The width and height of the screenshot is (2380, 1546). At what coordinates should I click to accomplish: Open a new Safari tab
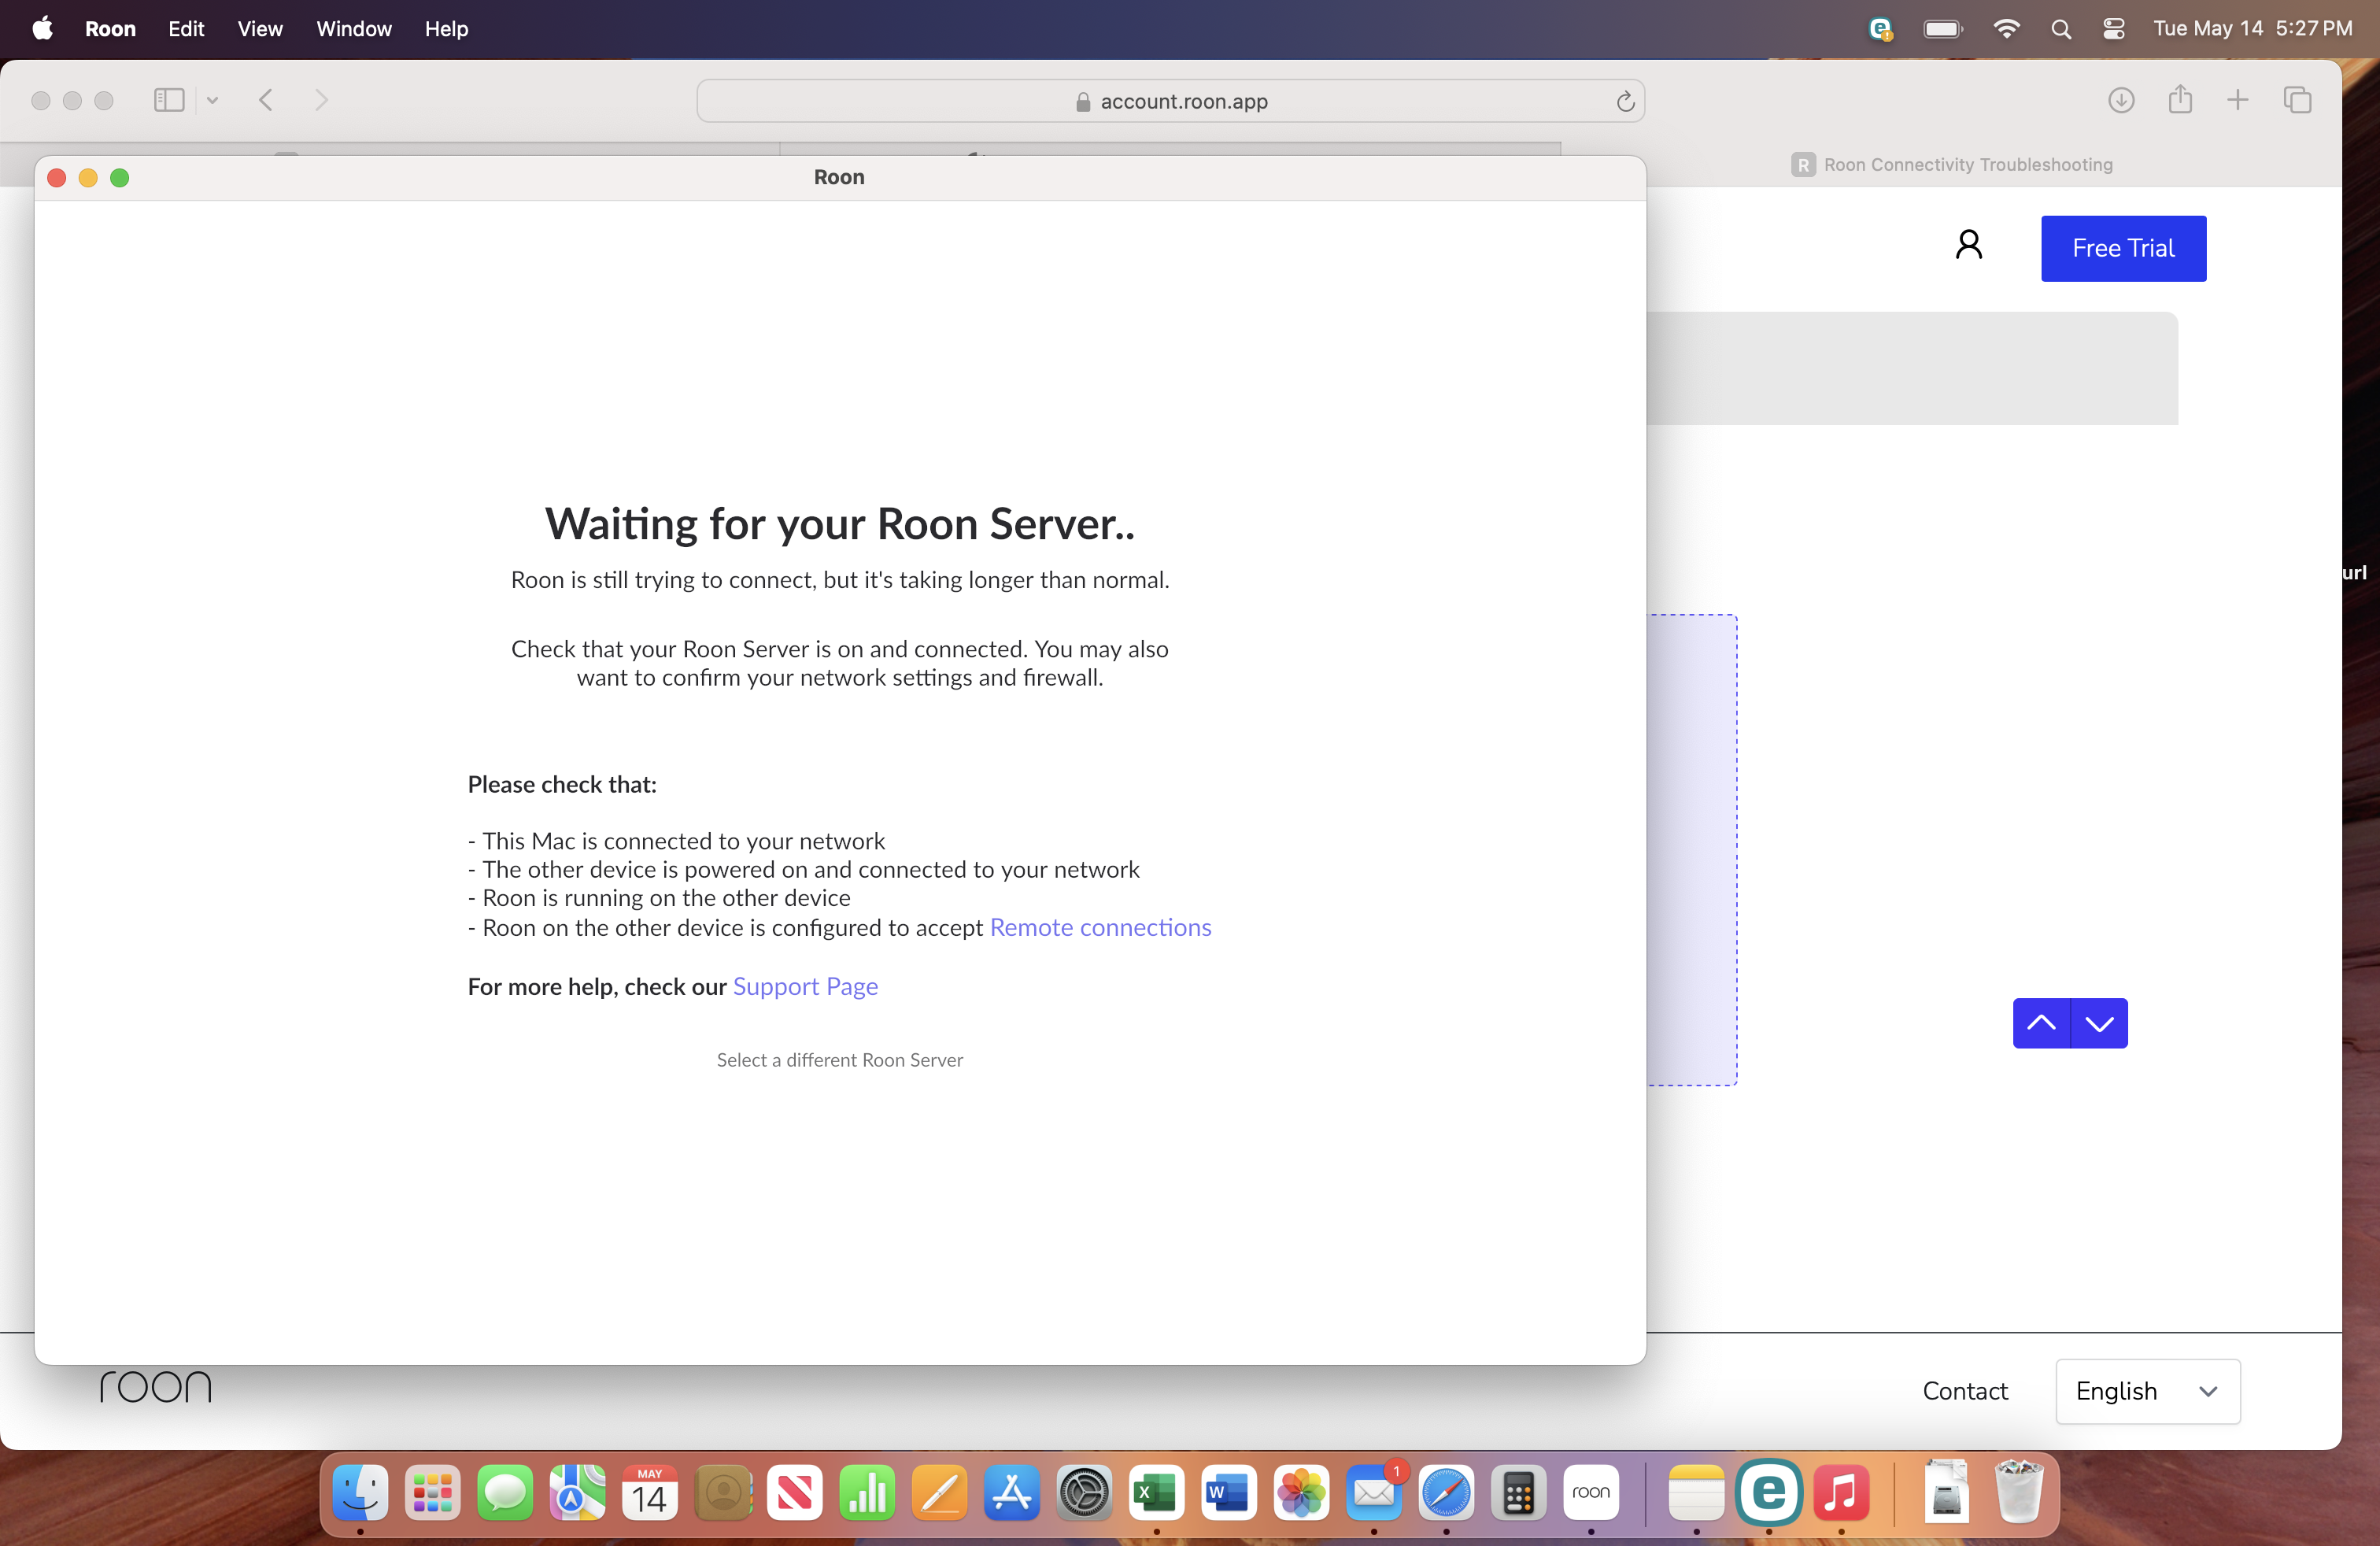coord(2238,100)
